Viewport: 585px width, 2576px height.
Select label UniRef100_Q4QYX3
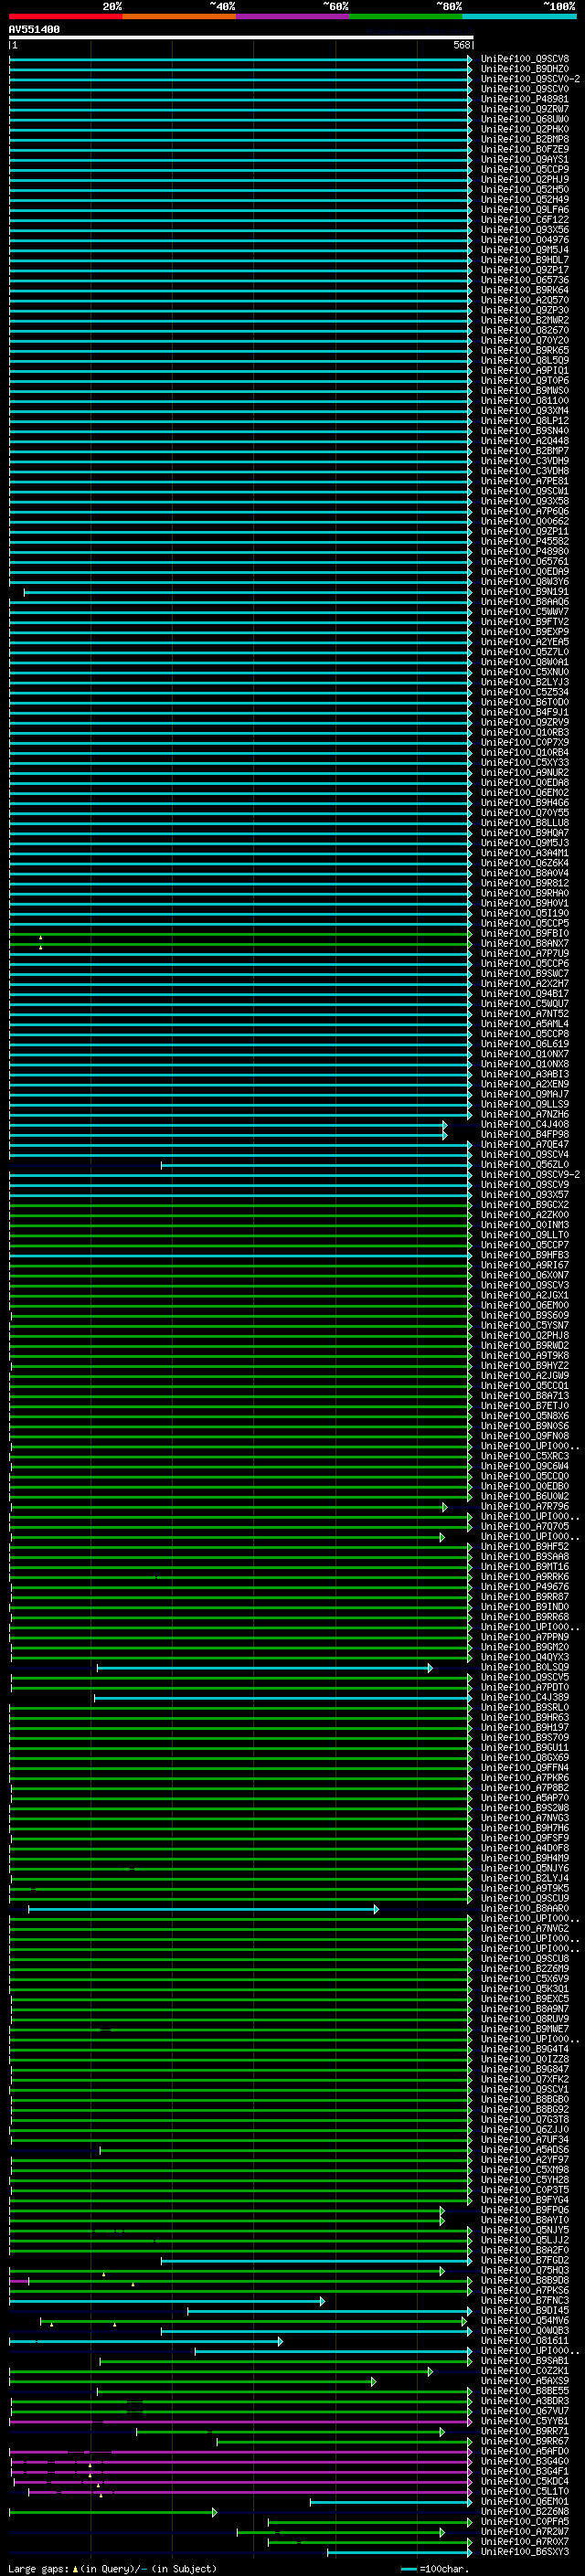[x=525, y=1657]
